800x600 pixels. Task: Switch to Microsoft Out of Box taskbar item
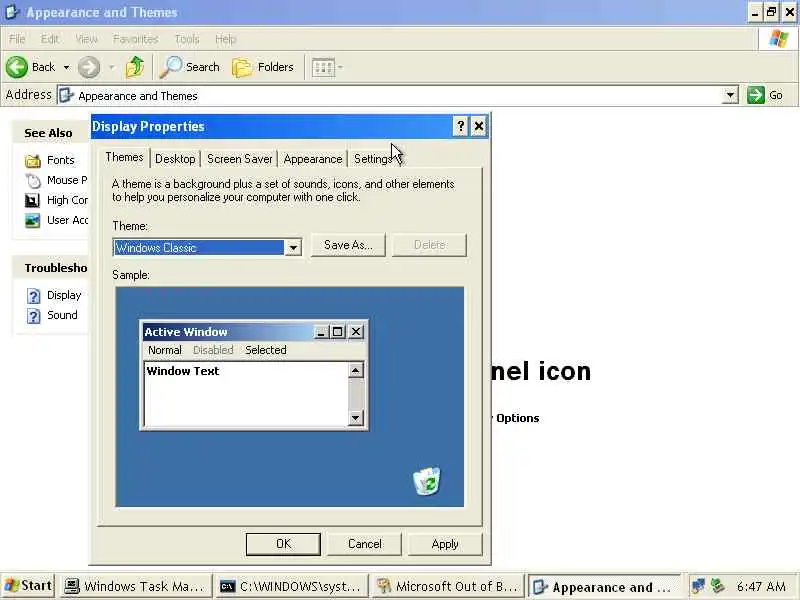(x=448, y=586)
